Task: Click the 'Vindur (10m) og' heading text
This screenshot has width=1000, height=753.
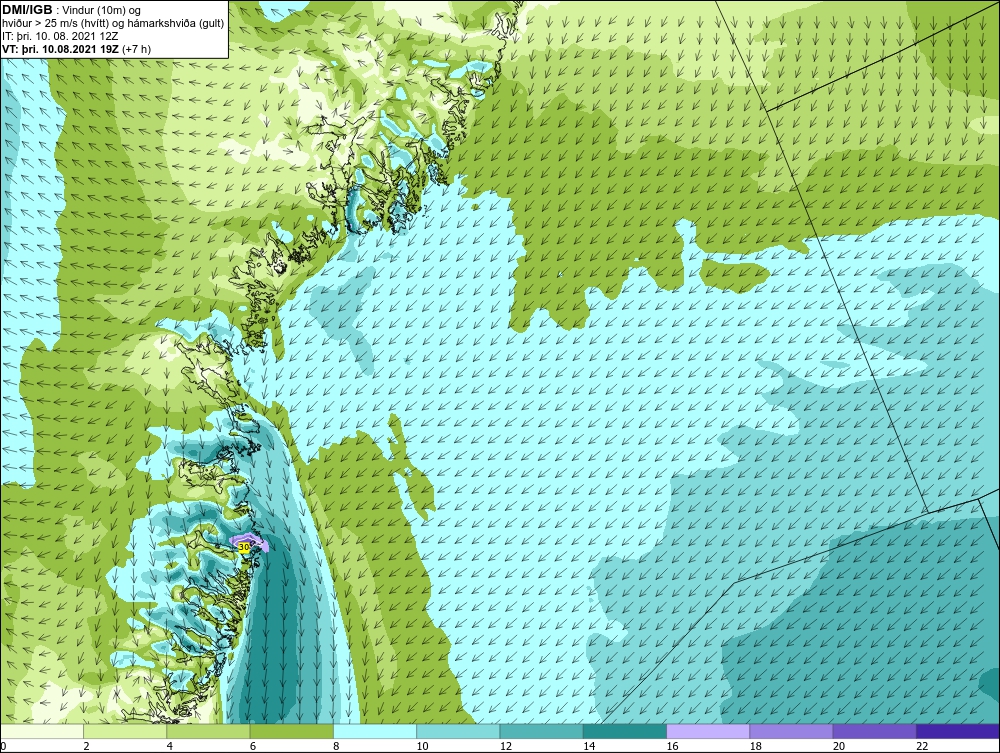Action: point(102,11)
